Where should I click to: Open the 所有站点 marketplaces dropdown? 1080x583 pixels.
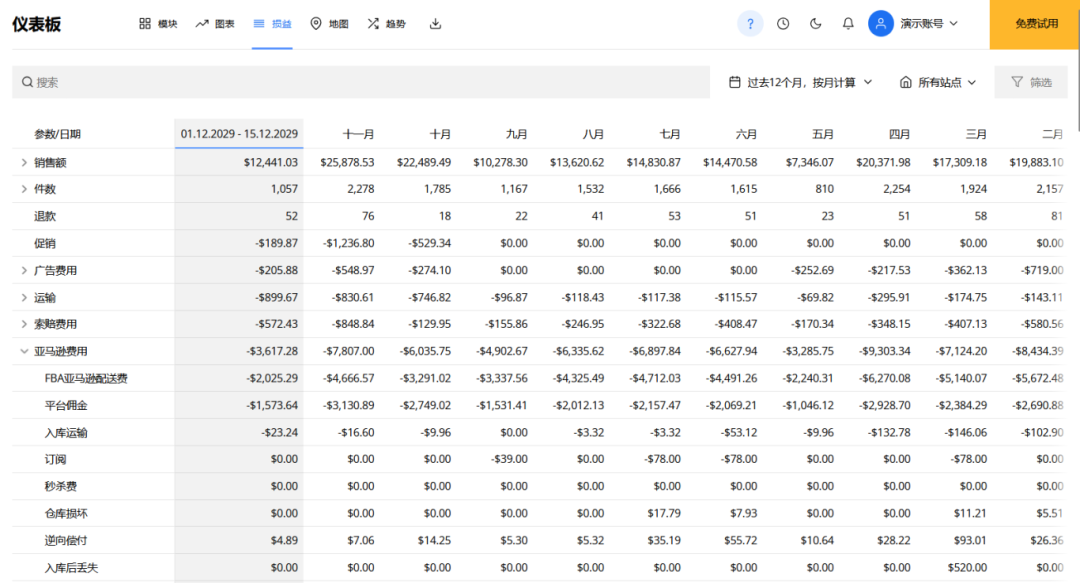938,82
